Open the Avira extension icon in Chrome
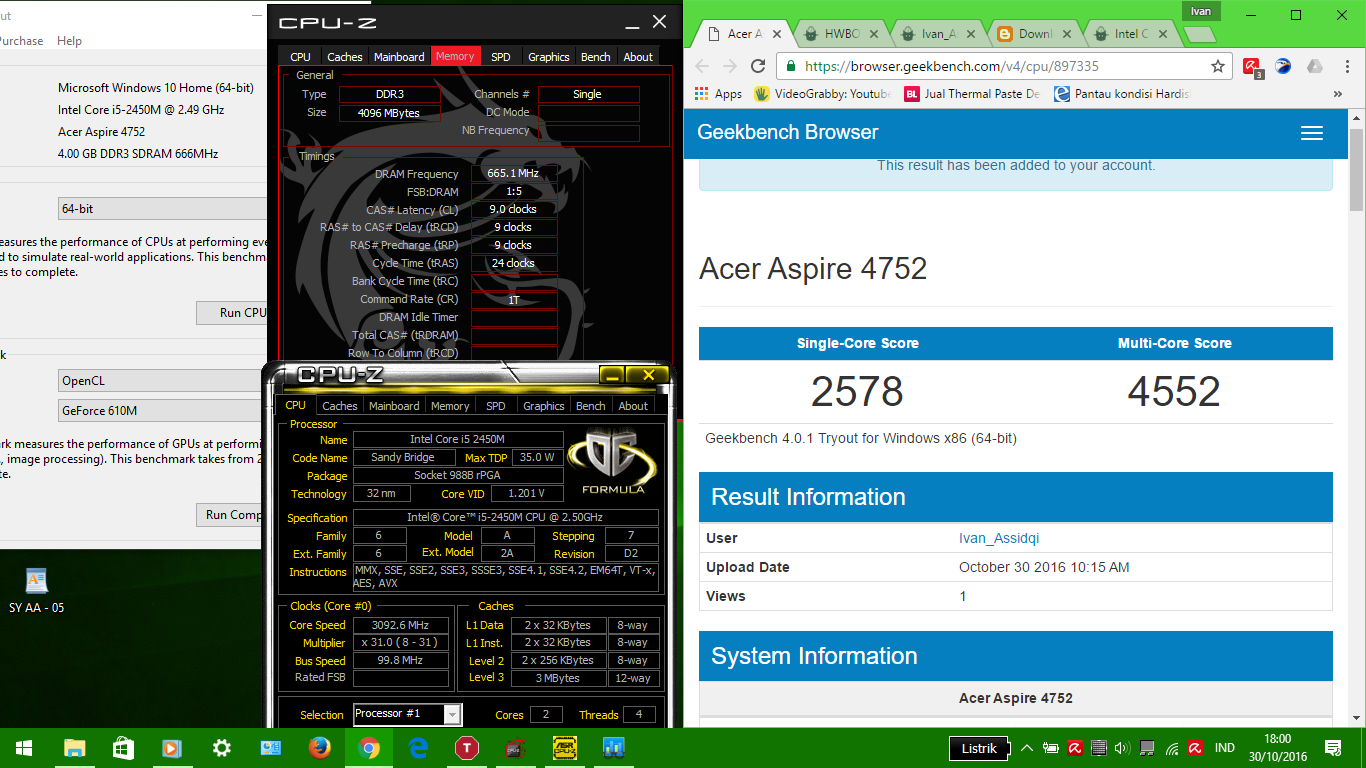This screenshot has width=1366, height=768. [1252, 67]
